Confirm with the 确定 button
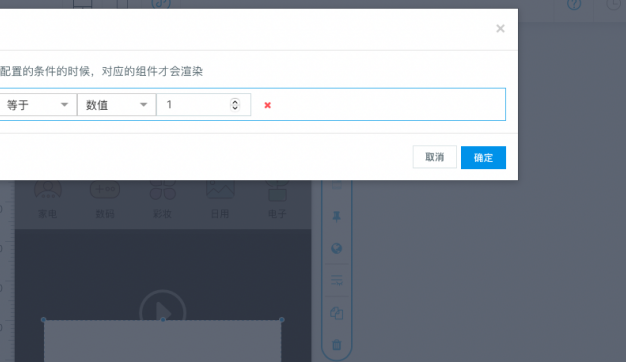Screen dimensions: 626x362 (483, 157)
